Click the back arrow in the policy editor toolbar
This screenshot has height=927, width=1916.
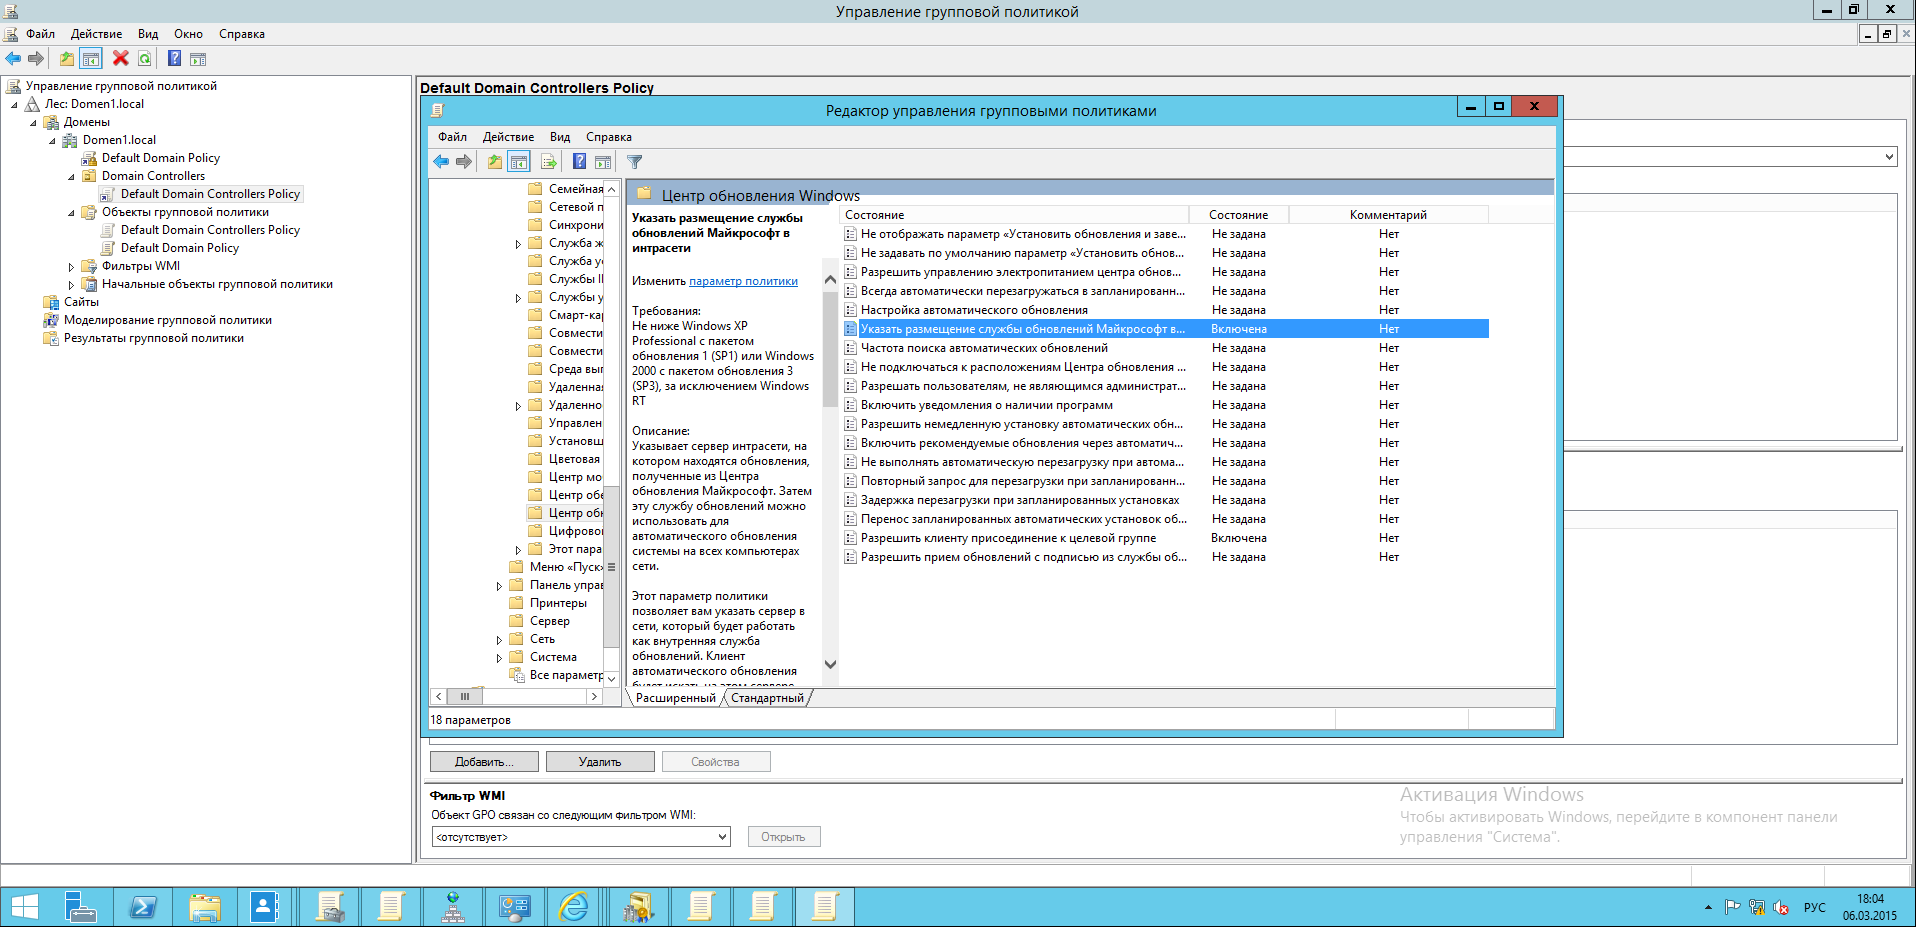[x=441, y=162]
